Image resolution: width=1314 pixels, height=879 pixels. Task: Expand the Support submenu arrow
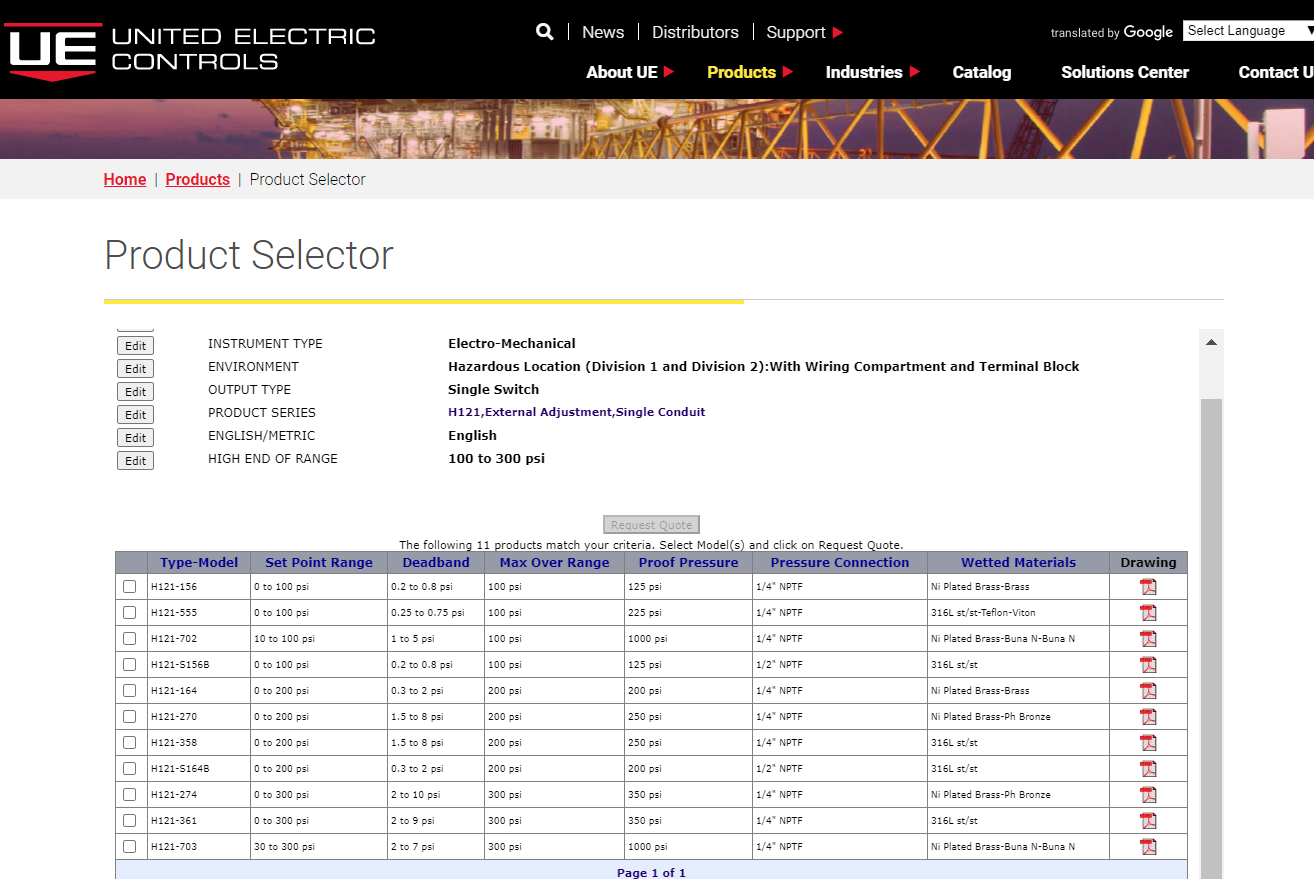tap(838, 32)
